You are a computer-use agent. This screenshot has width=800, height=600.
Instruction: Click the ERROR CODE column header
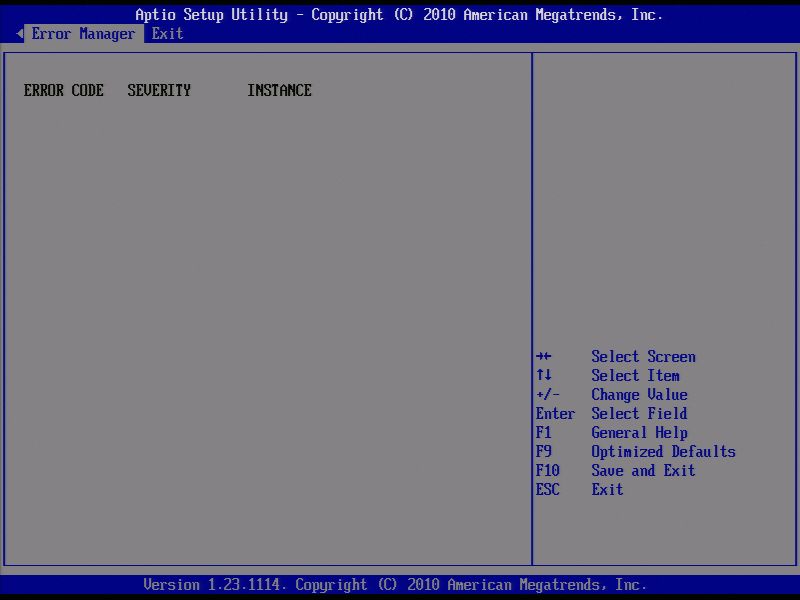(63, 90)
